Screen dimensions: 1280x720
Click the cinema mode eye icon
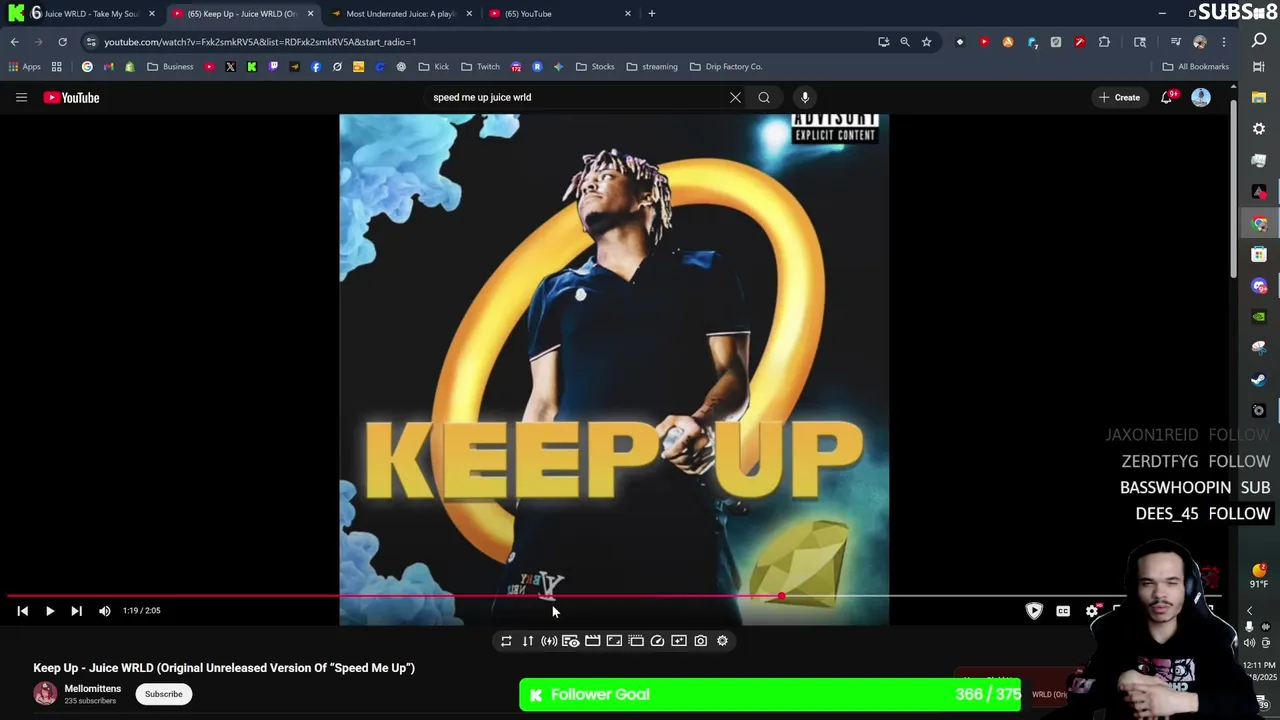pos(570,641)
